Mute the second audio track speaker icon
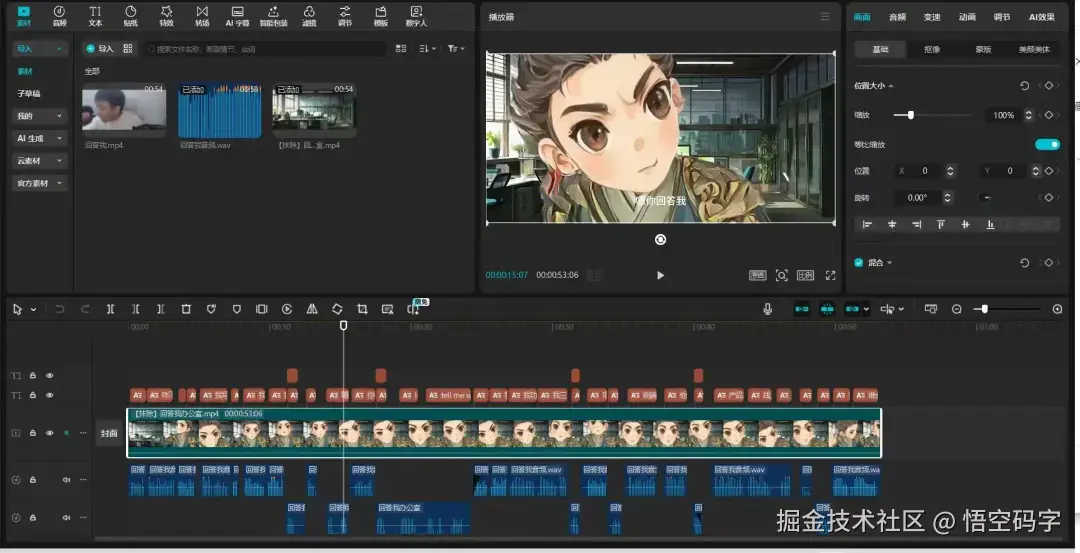Screen dimensions: 1080x553 [x=66, y=518]
